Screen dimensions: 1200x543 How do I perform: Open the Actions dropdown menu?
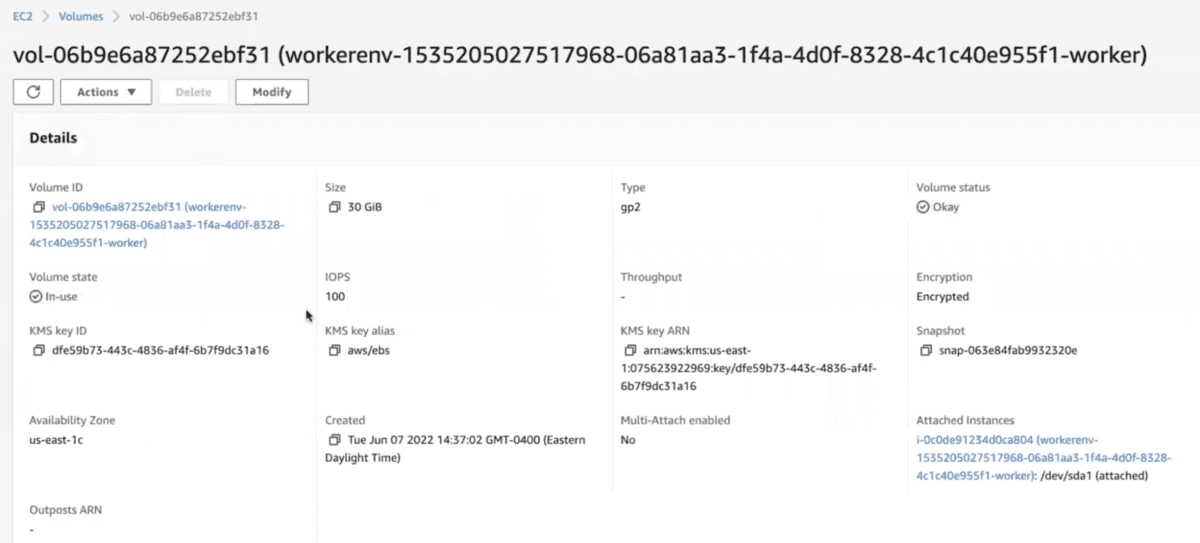pos(106,92)
